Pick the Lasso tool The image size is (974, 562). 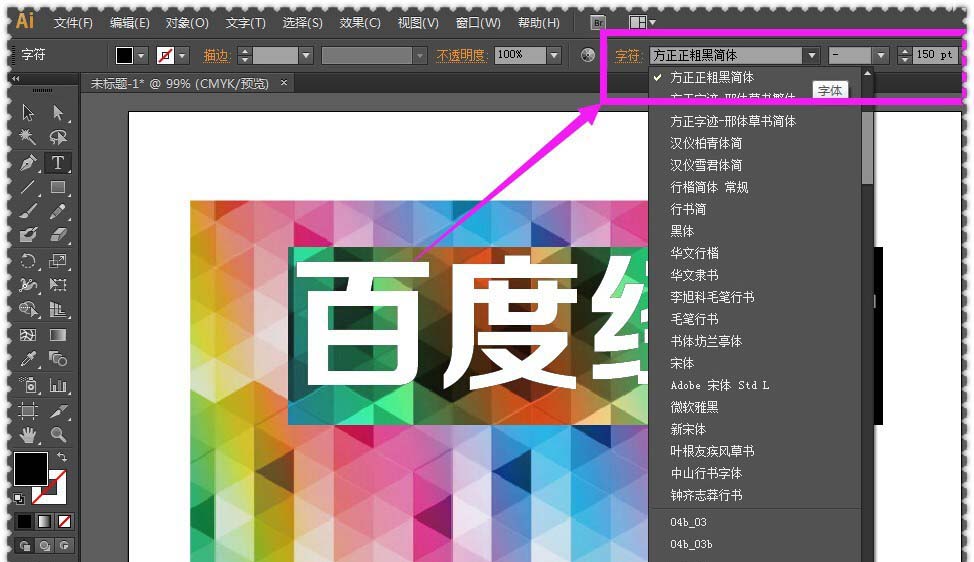58,137
